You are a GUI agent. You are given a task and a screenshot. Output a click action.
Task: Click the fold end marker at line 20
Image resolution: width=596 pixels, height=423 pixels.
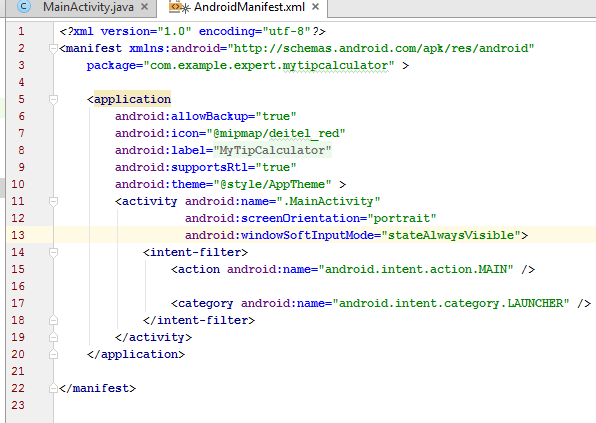pyautogui.click(x=53, y=354)
